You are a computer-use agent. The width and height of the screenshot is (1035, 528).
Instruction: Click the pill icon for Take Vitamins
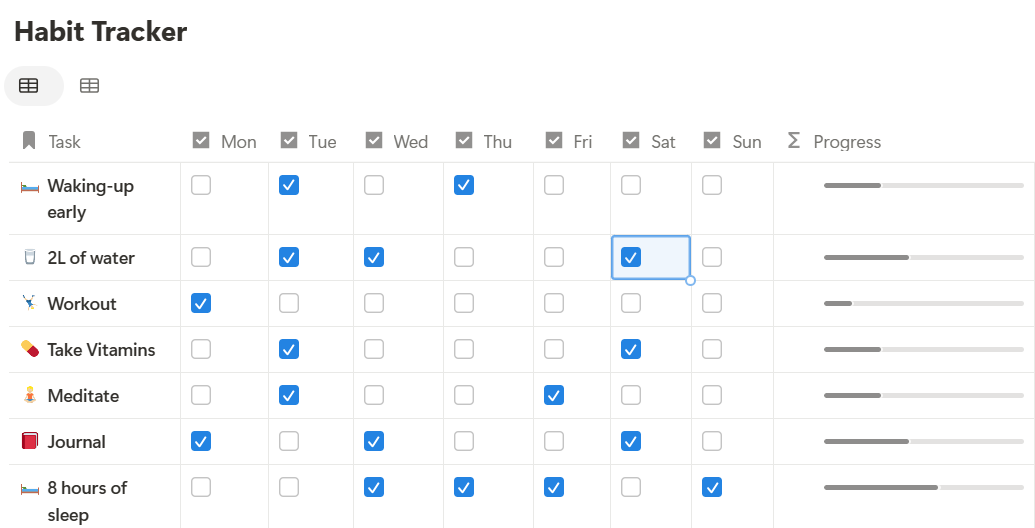pos(30,349)
